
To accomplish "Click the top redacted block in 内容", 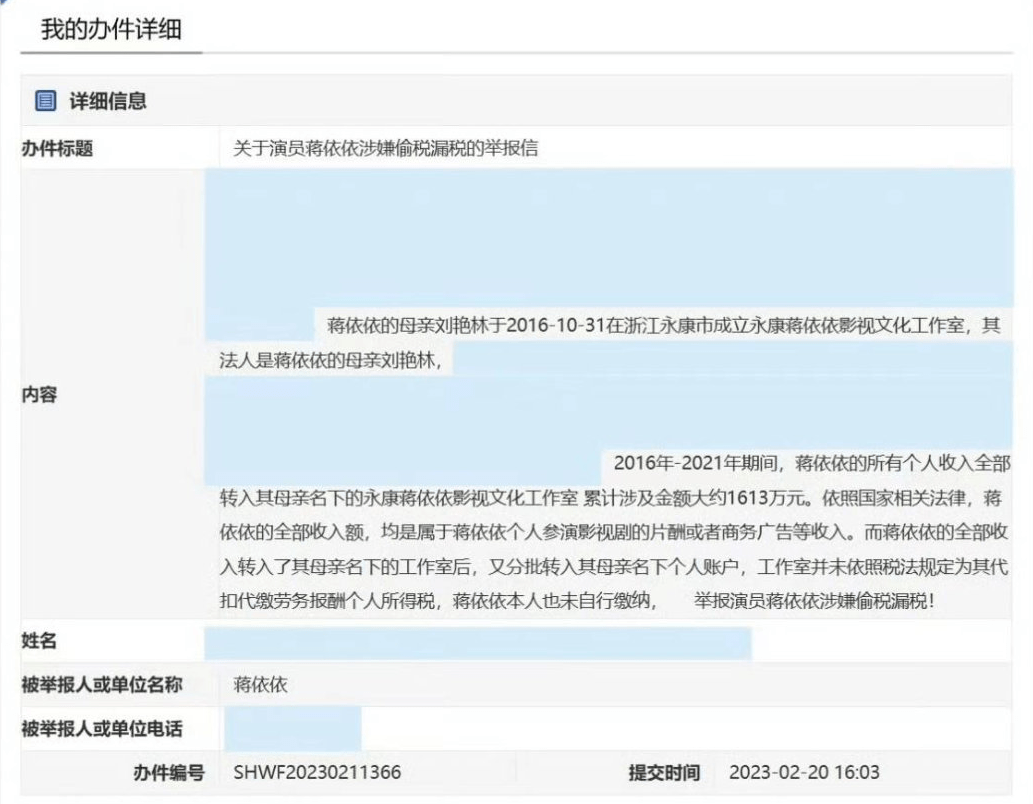I will [610, 240].
